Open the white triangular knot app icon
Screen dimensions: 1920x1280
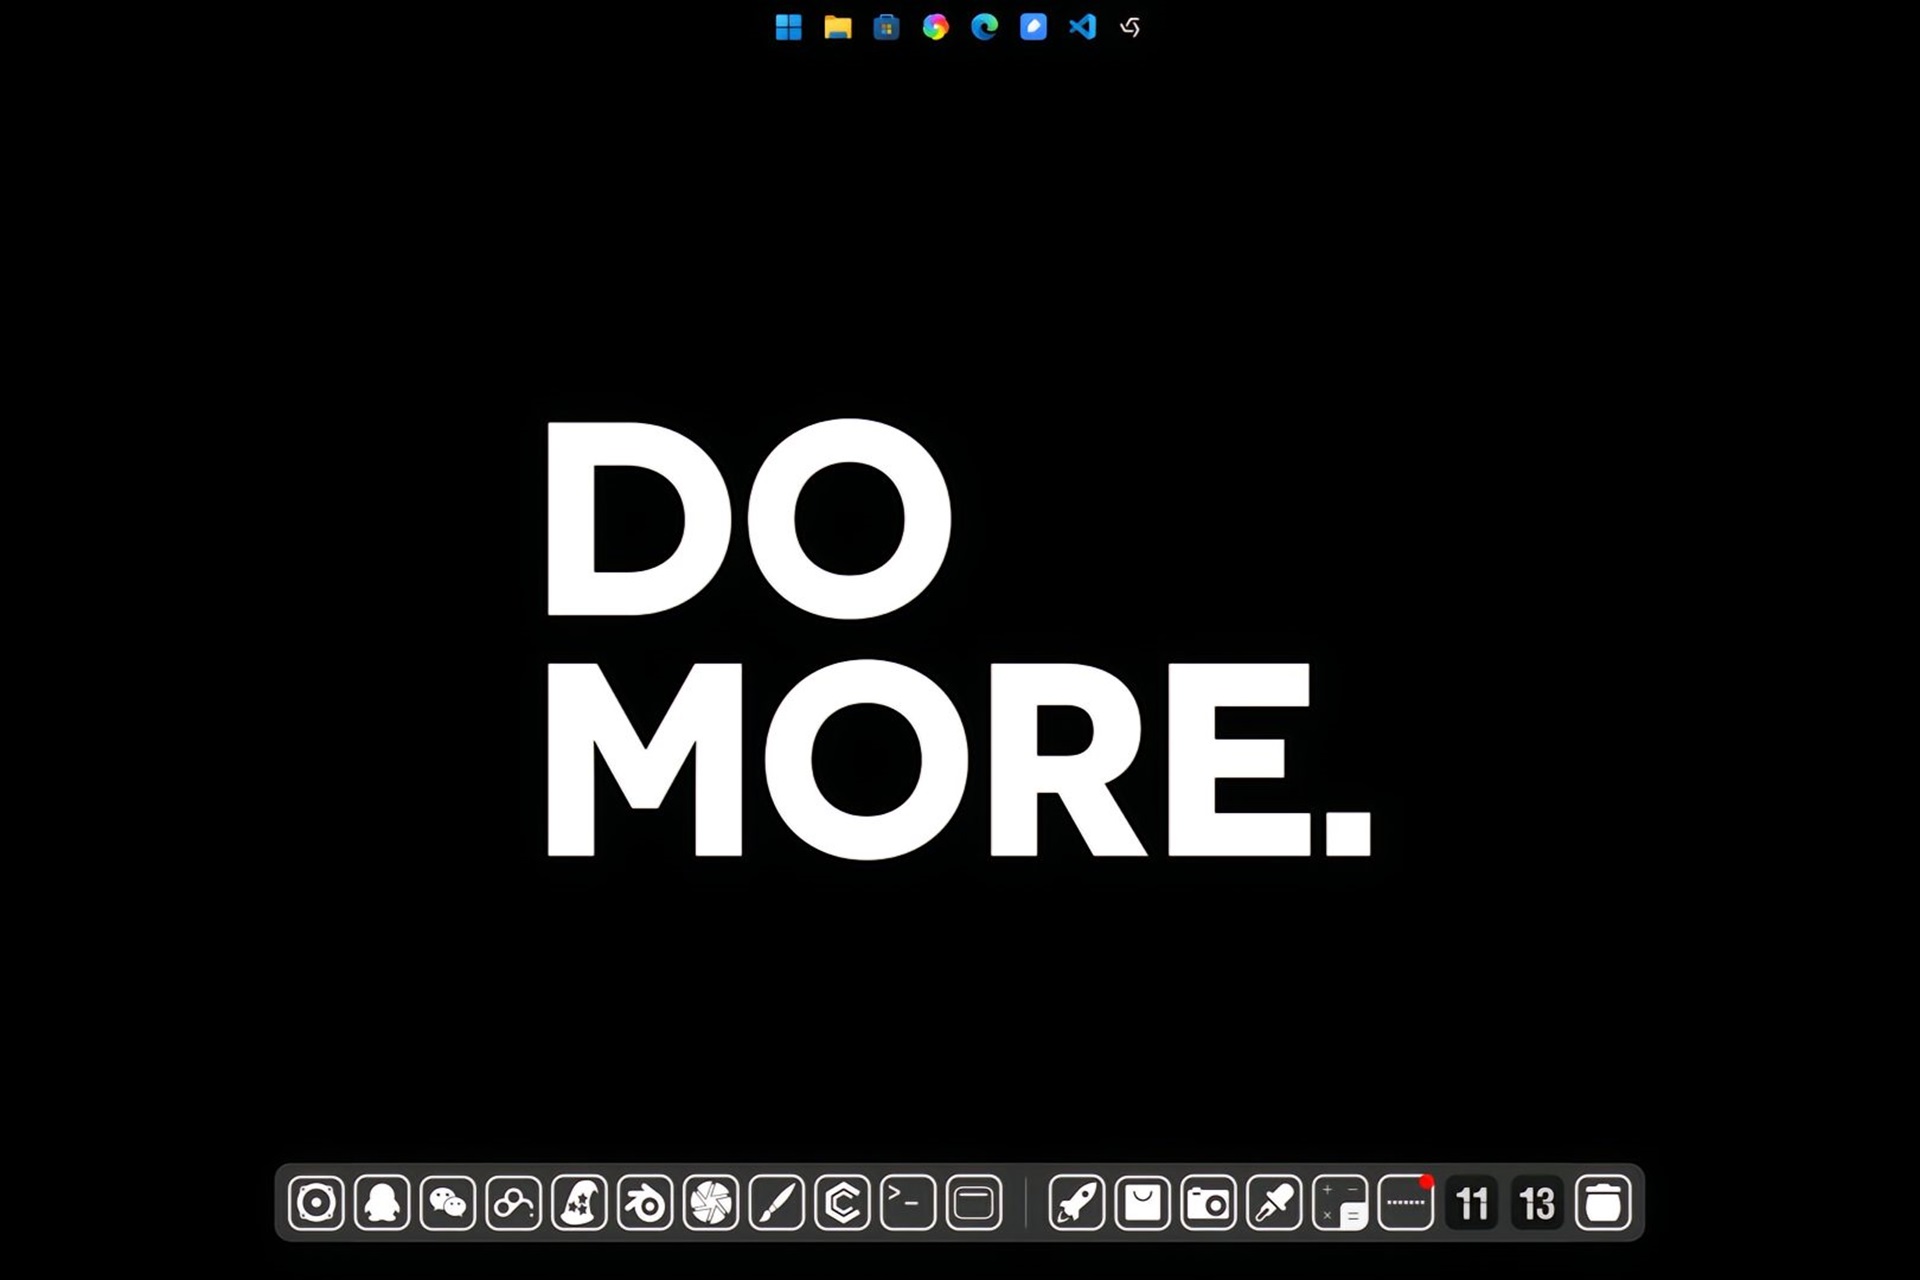1130,27
